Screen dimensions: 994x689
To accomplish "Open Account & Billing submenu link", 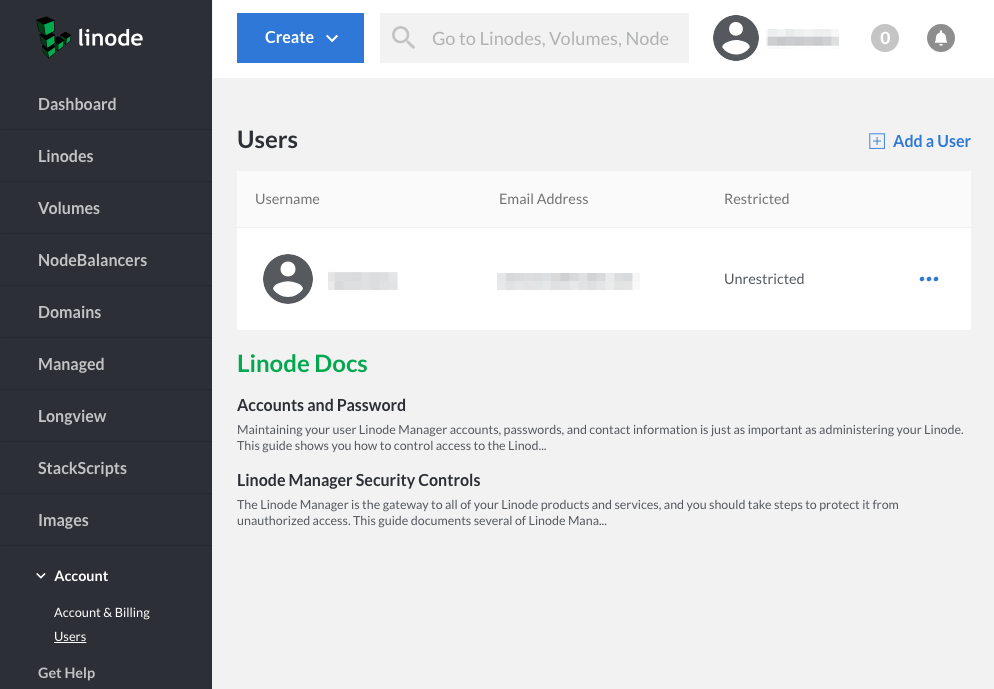I will [102, 612].
